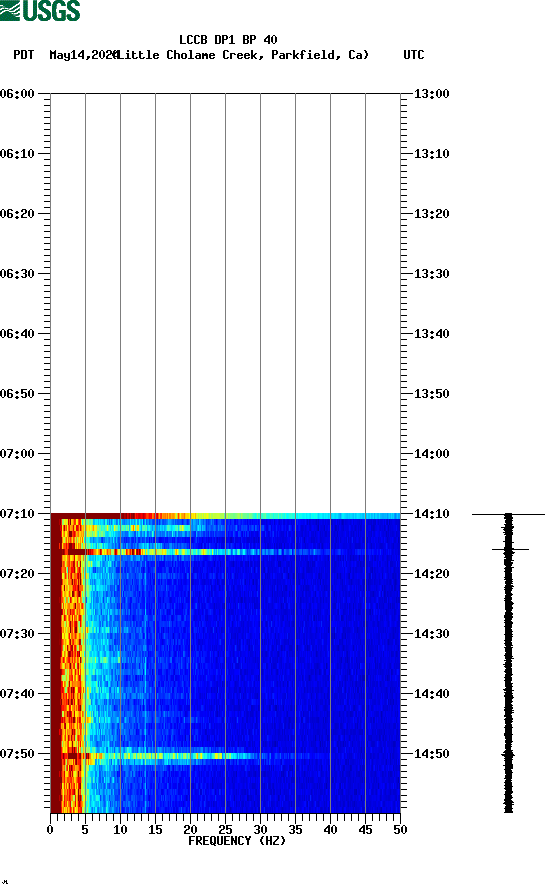Click the 20 Hz frequency axis label
The image size is (552, 893).
click(190, 830)
